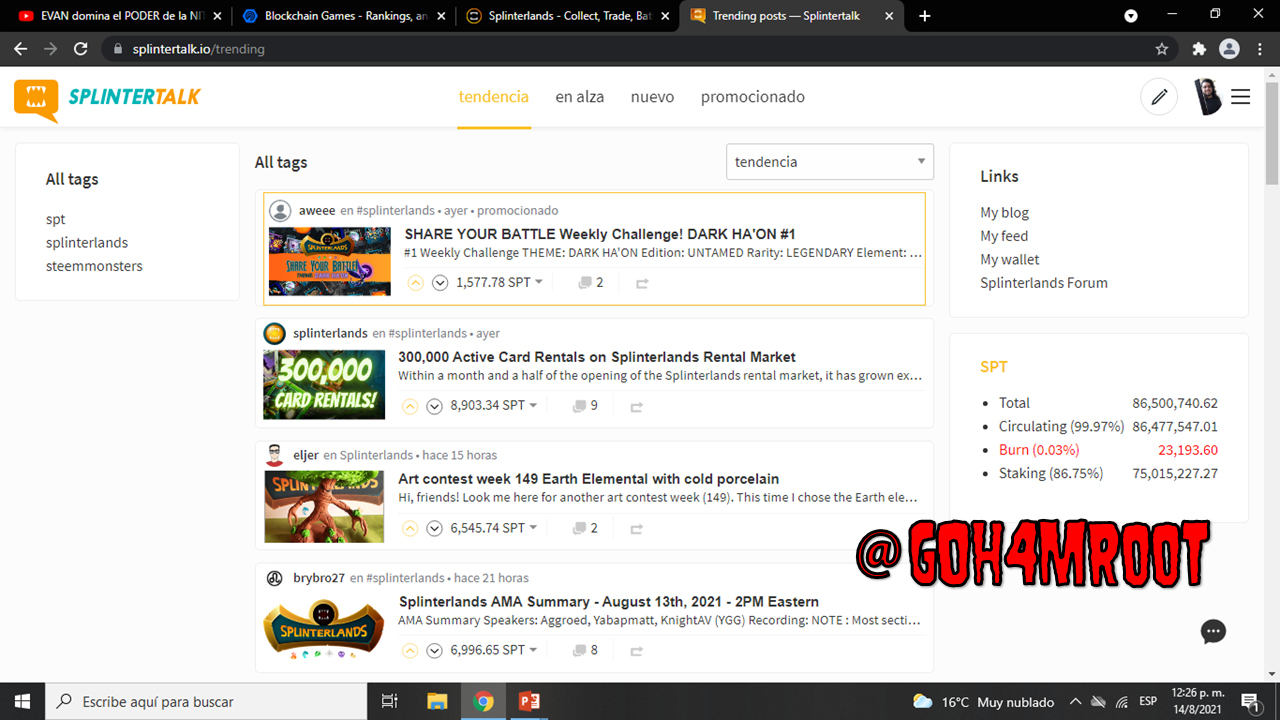Open the sort dropdown showing tendencia

(830, 162)
